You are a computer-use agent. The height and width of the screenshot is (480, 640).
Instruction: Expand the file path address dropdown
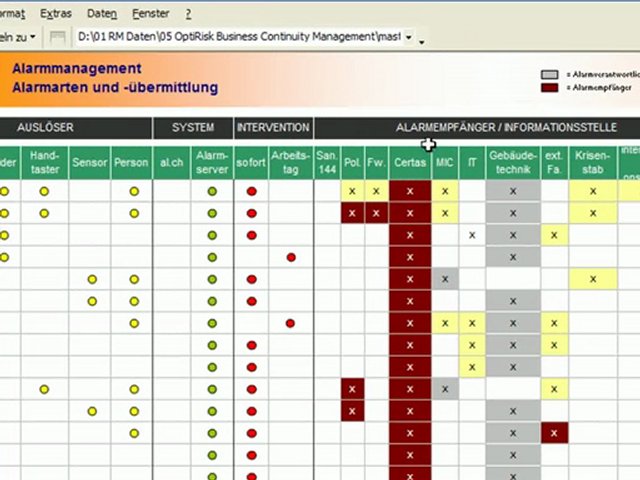(x=409, y=38)
